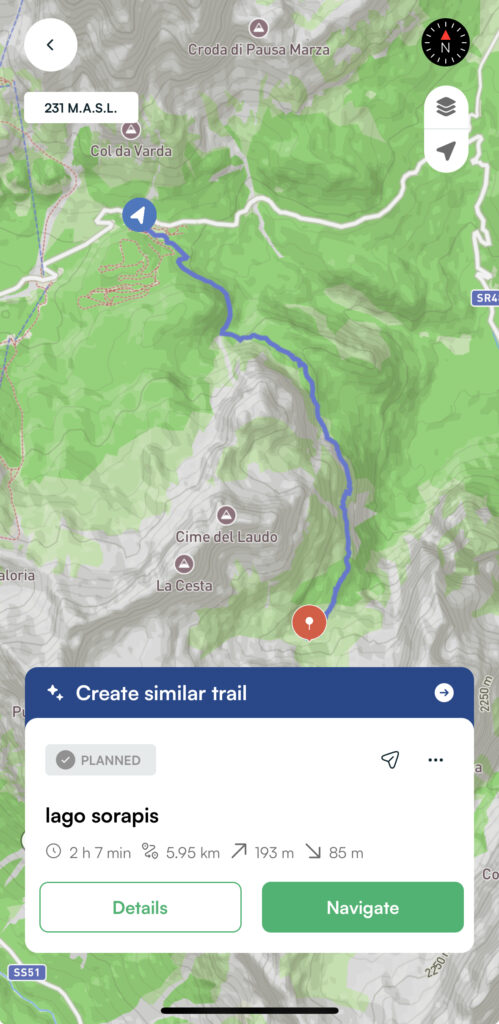Tap the SS51 road label

28,972
